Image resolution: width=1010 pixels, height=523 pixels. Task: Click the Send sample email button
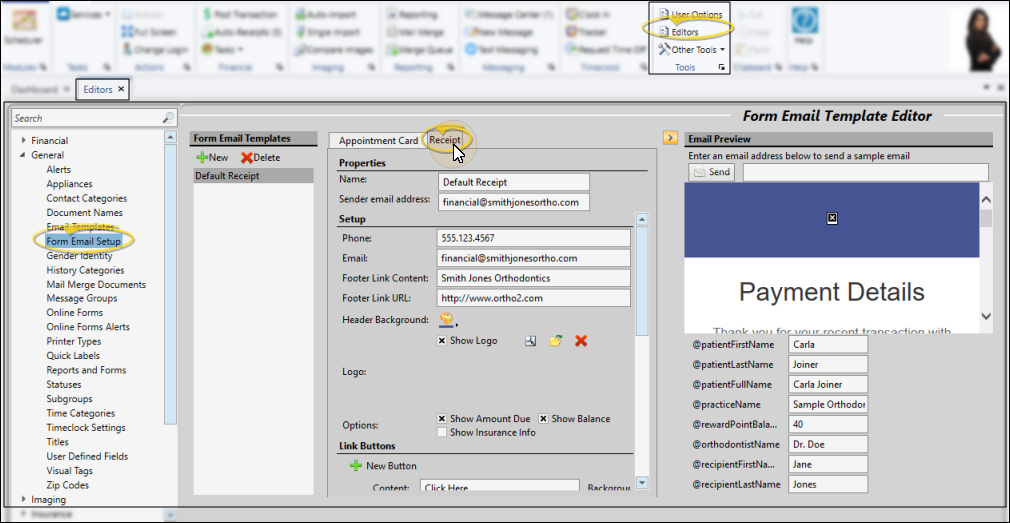click(x=712, y=172)
